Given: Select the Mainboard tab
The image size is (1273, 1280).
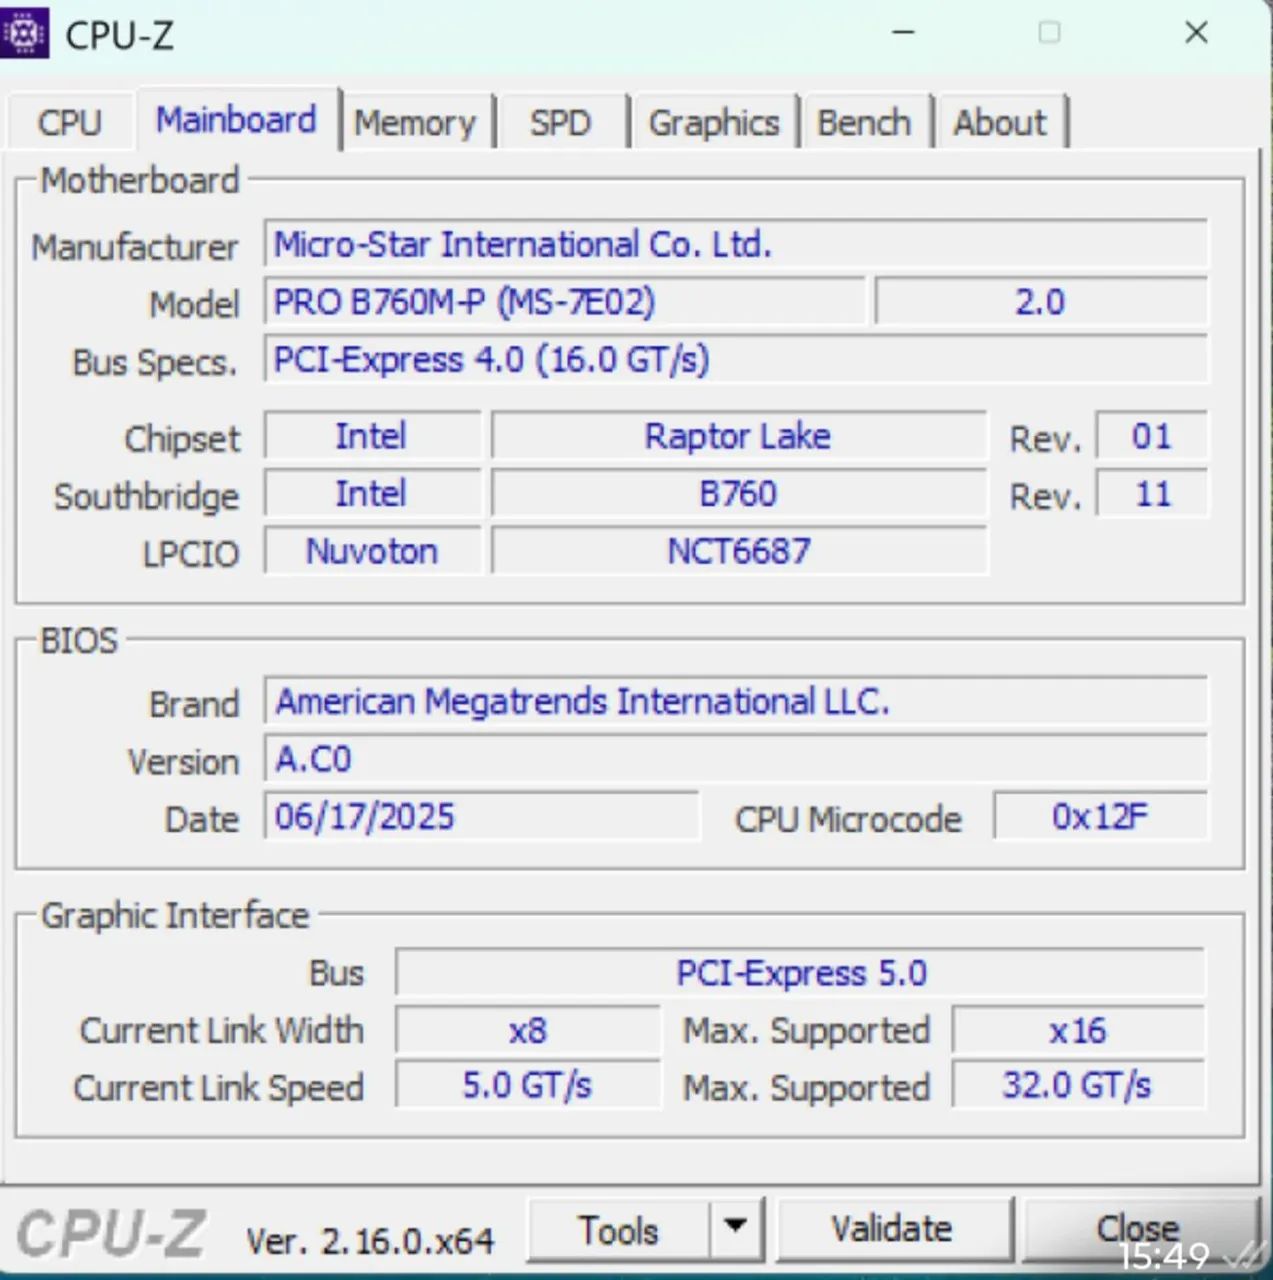Looking at the screenshot, I should coord(236,120).
